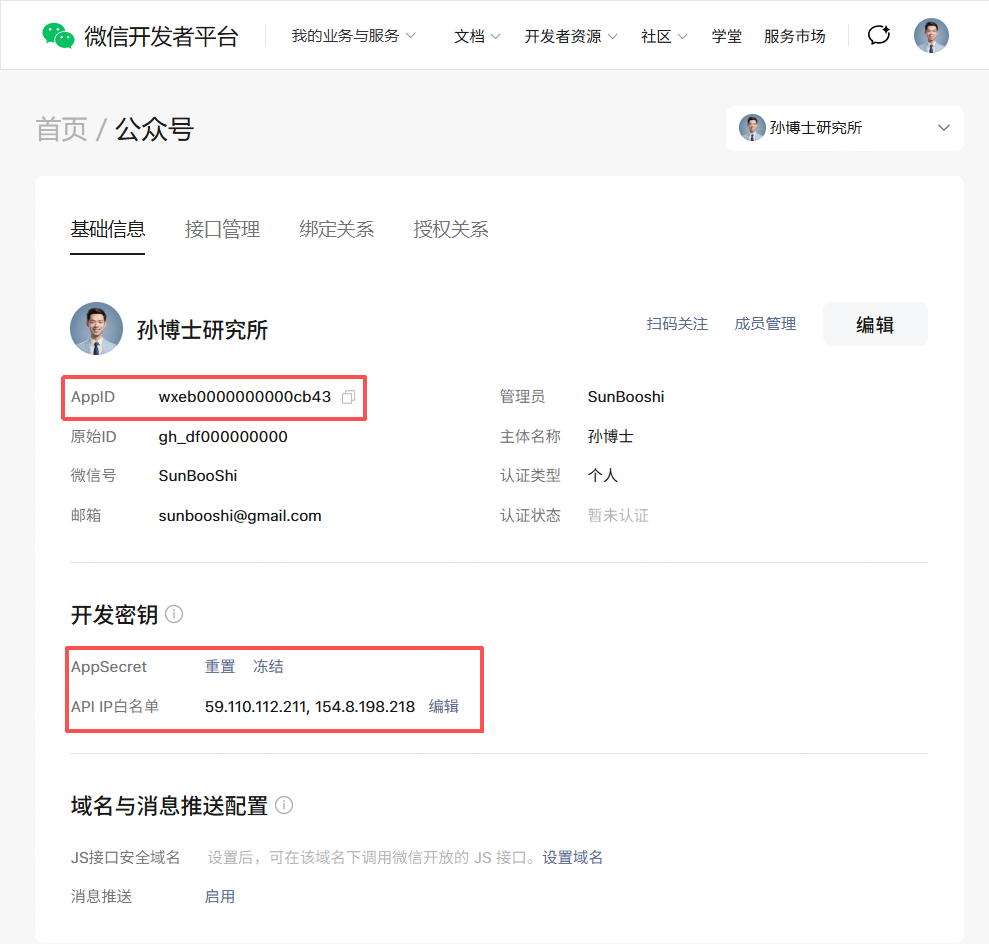Switch to the 接口管理 tab
Screen dimensions: 989x944
(x=222, y=229)
